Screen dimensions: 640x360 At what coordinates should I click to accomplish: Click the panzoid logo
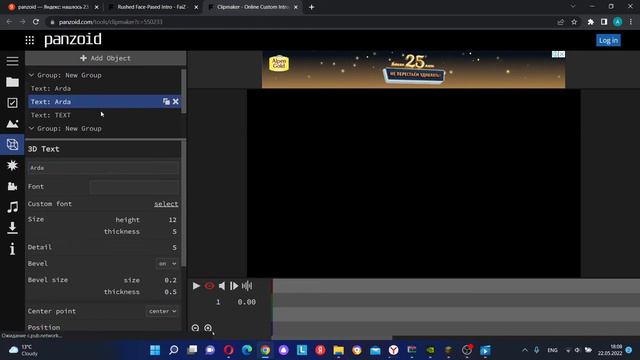(73, 40)
